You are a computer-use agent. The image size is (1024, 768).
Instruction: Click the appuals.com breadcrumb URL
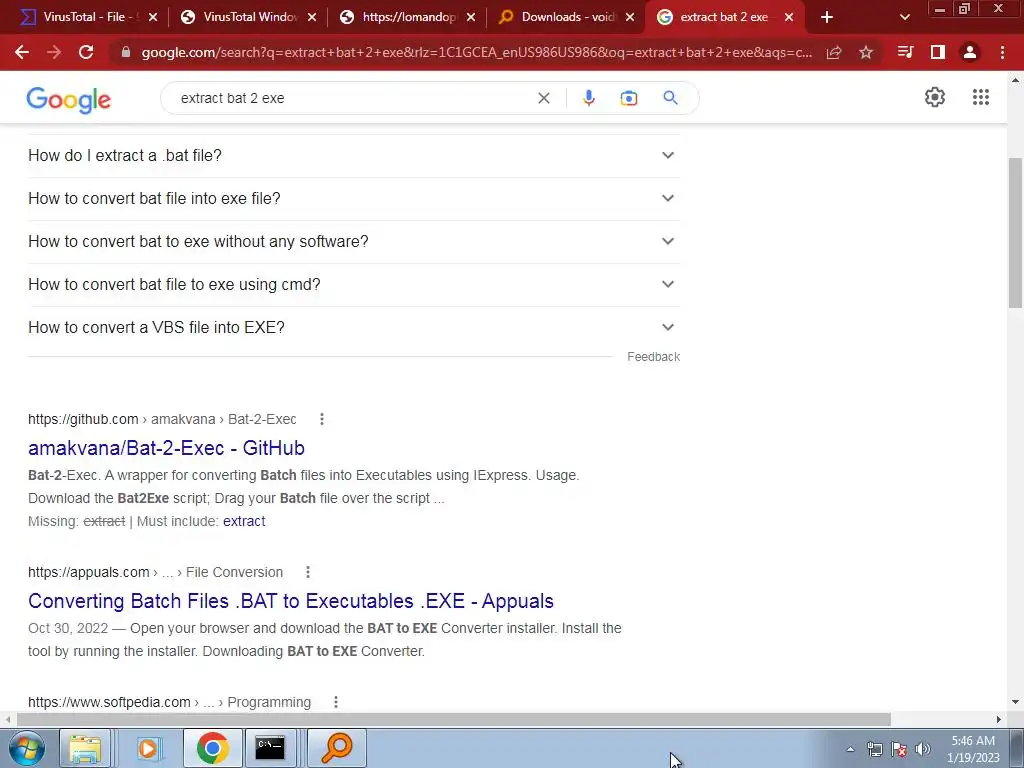click(155, 572)
